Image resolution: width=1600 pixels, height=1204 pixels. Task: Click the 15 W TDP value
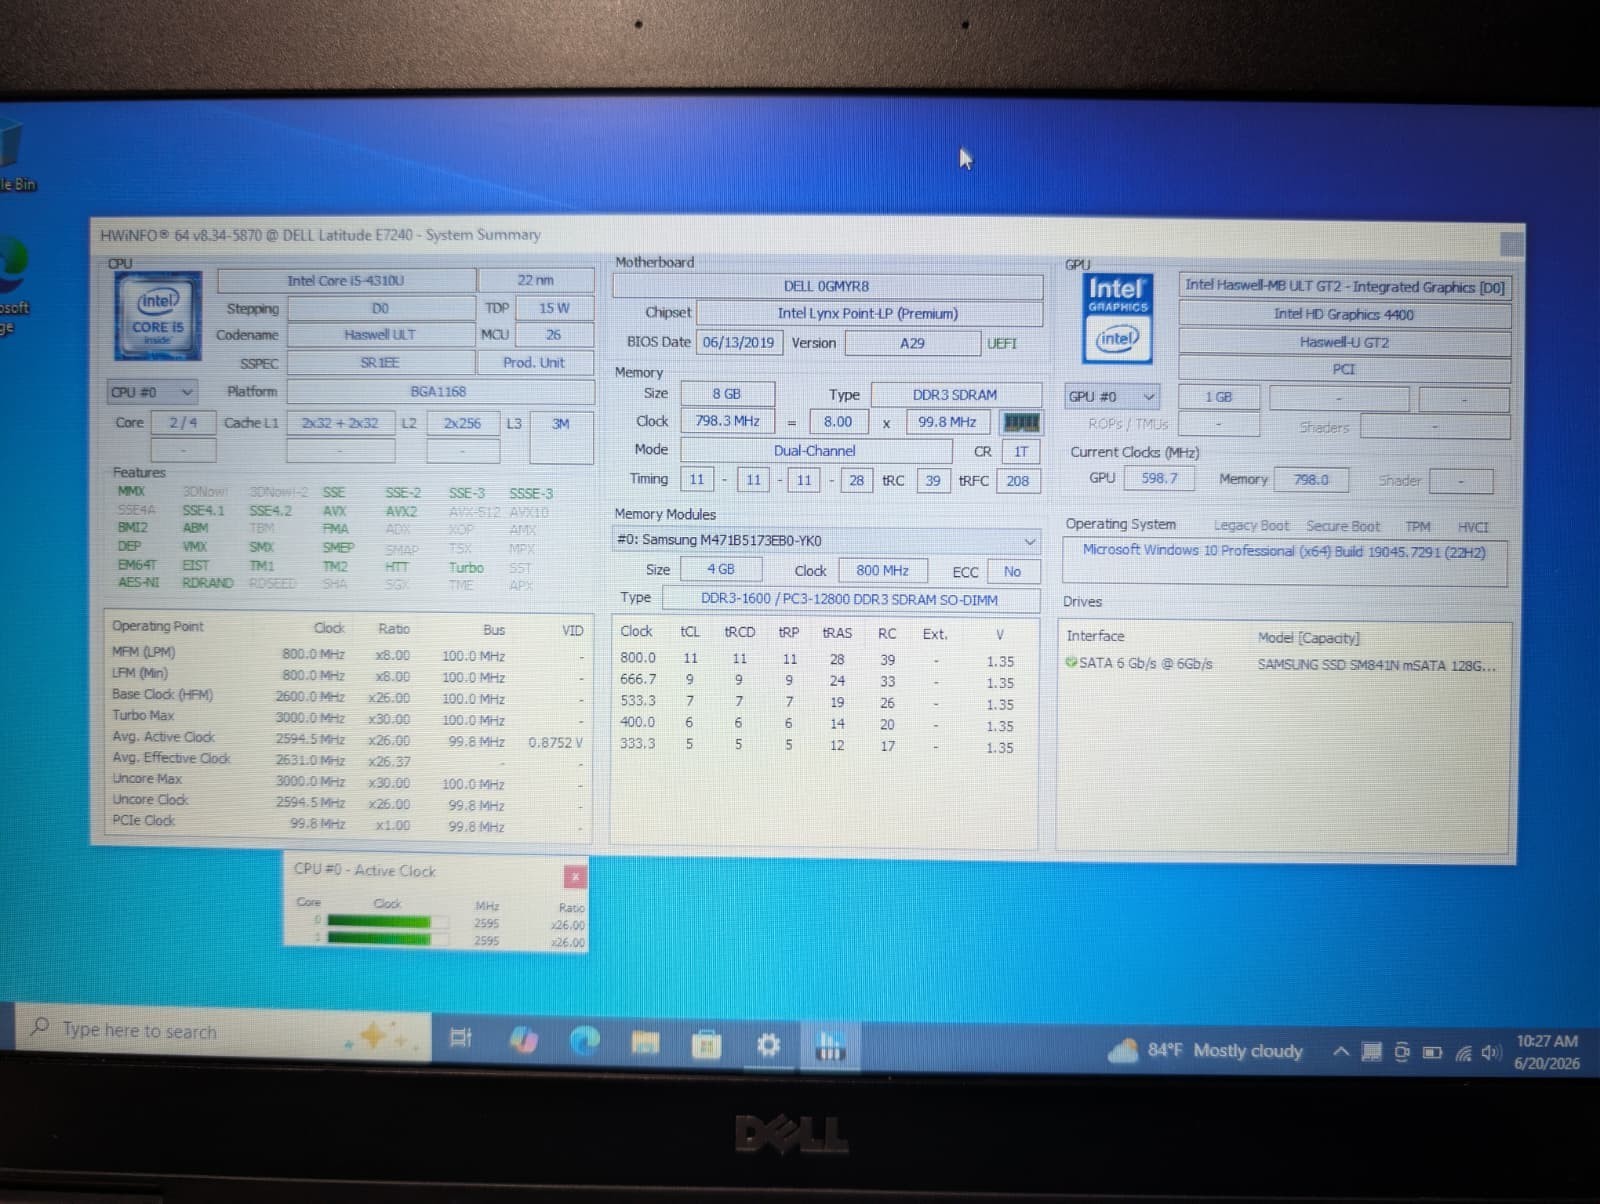[x=554, y=308]
